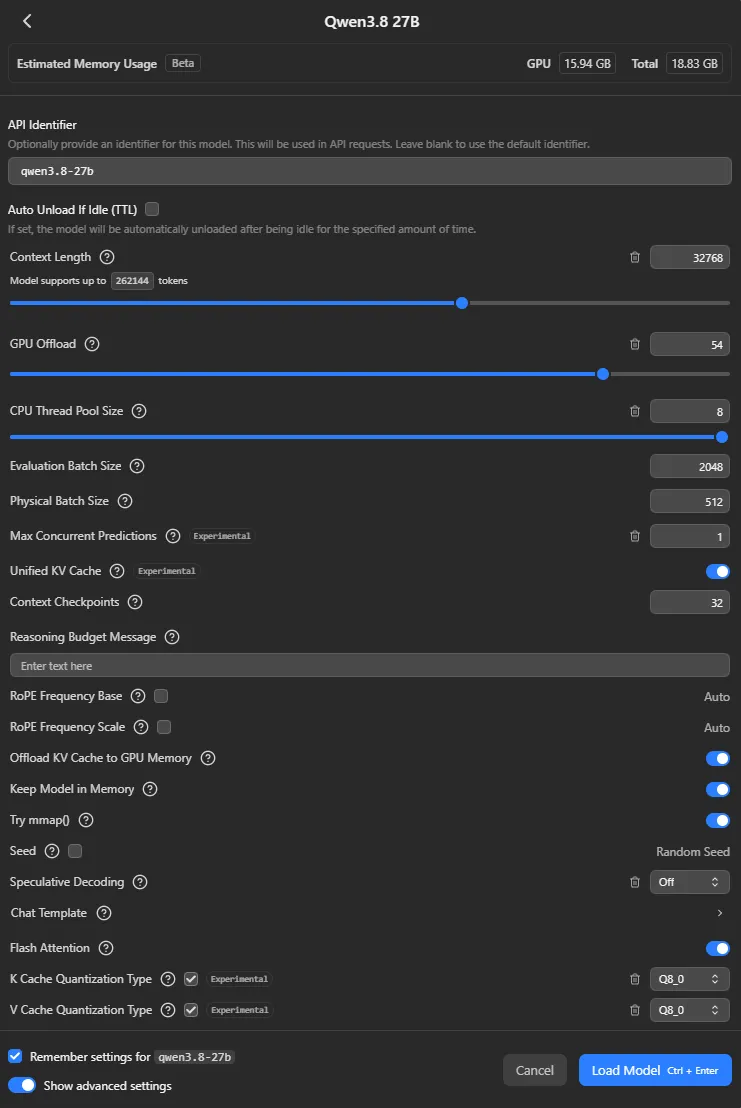Toggle Flash Attention switch

coord(718,949)
